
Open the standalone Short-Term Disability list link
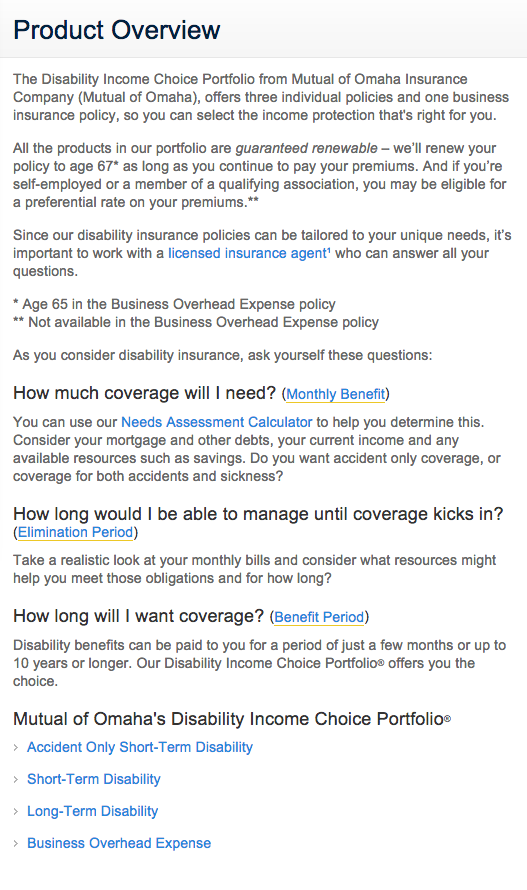coord(94,779)
